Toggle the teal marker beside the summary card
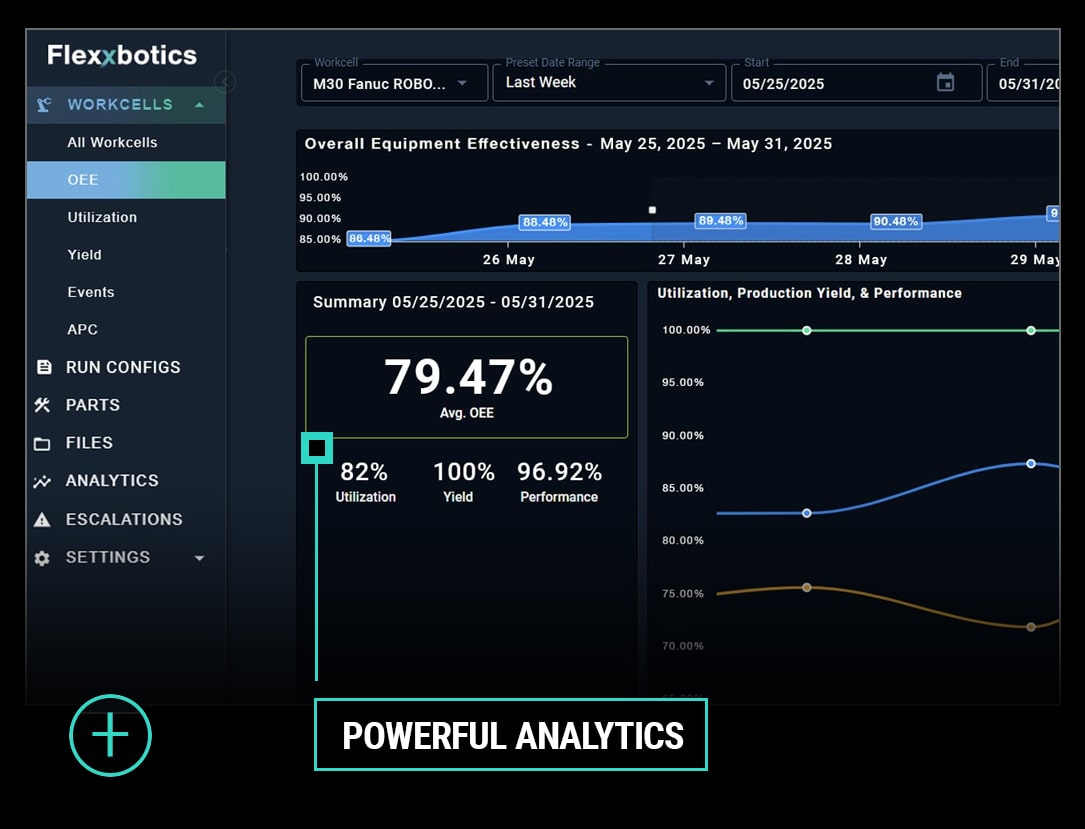The height and width of the screenshot is (829, 1085). point(316,448)
